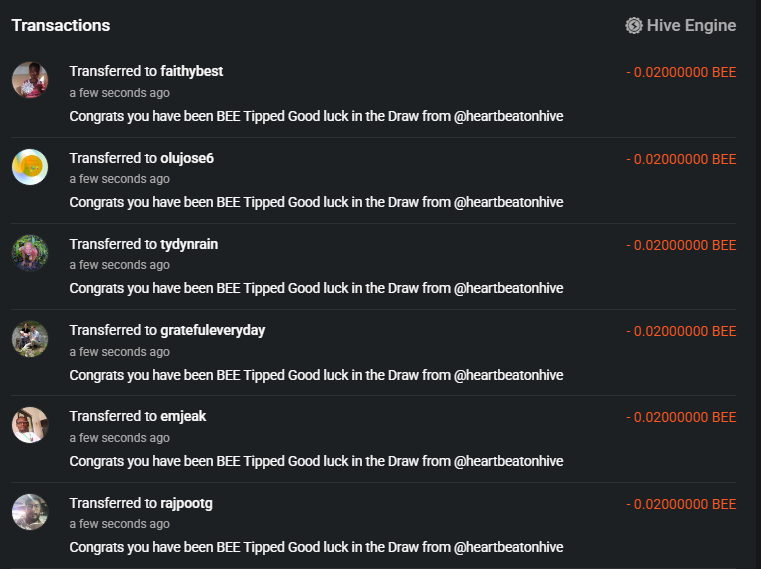Image resolution: width=761 pixels, height=569 pixels.
Task: Select the emjeak username link
Action: coord(183,416)
